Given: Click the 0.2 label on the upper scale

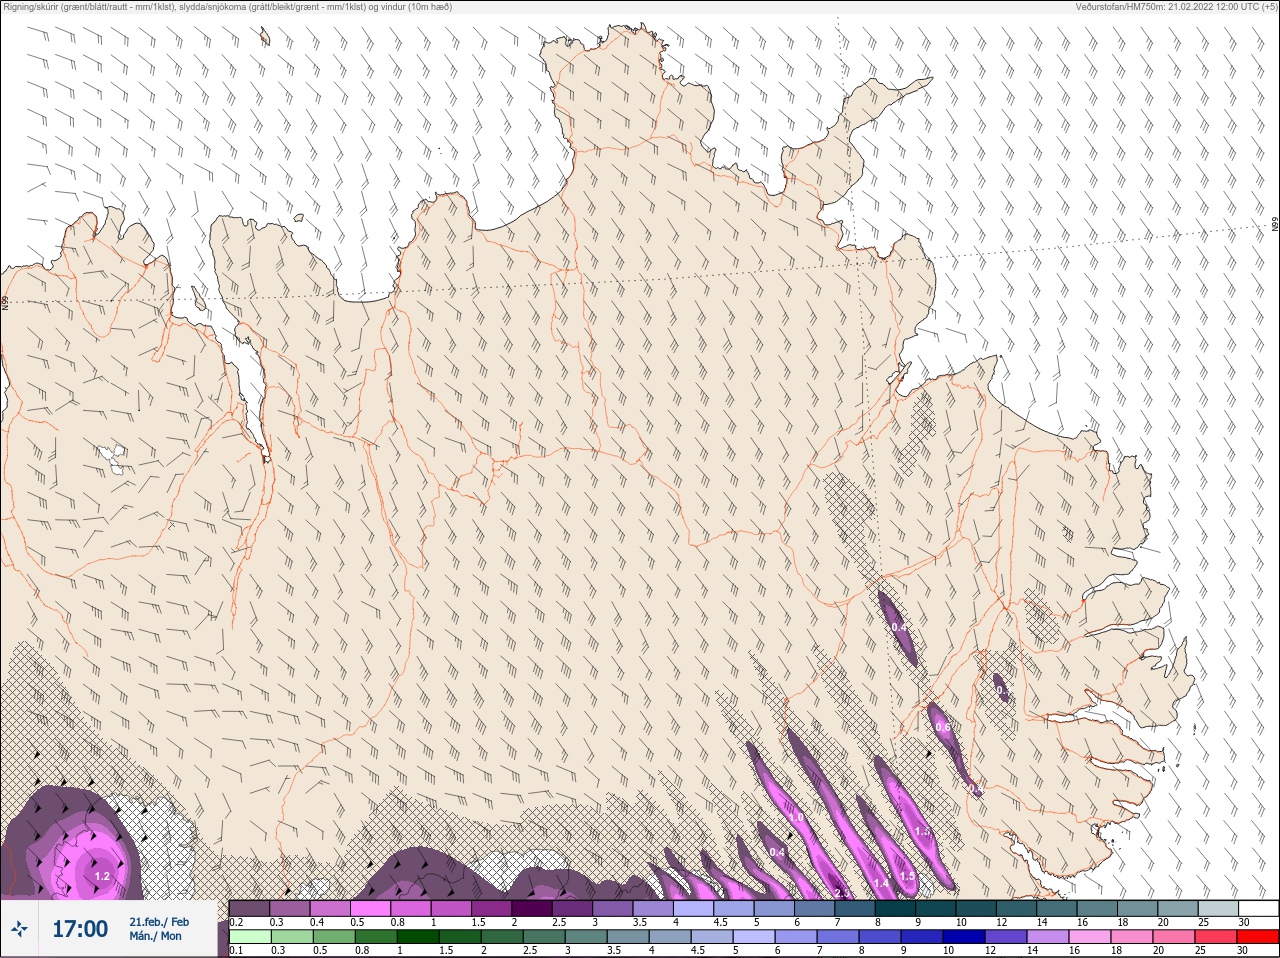Looking at the screenshot, I should [236, 922].
